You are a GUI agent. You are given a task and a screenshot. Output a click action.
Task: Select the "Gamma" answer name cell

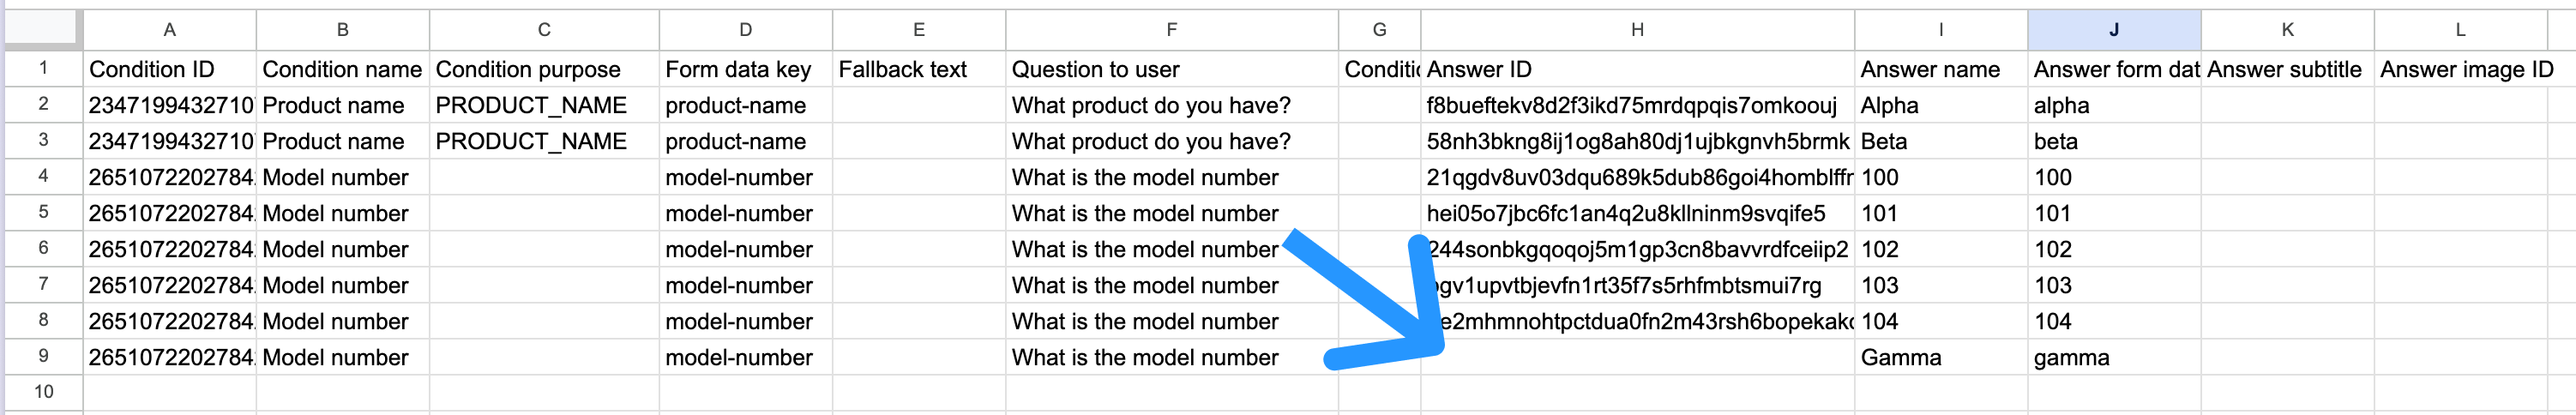1940,357
